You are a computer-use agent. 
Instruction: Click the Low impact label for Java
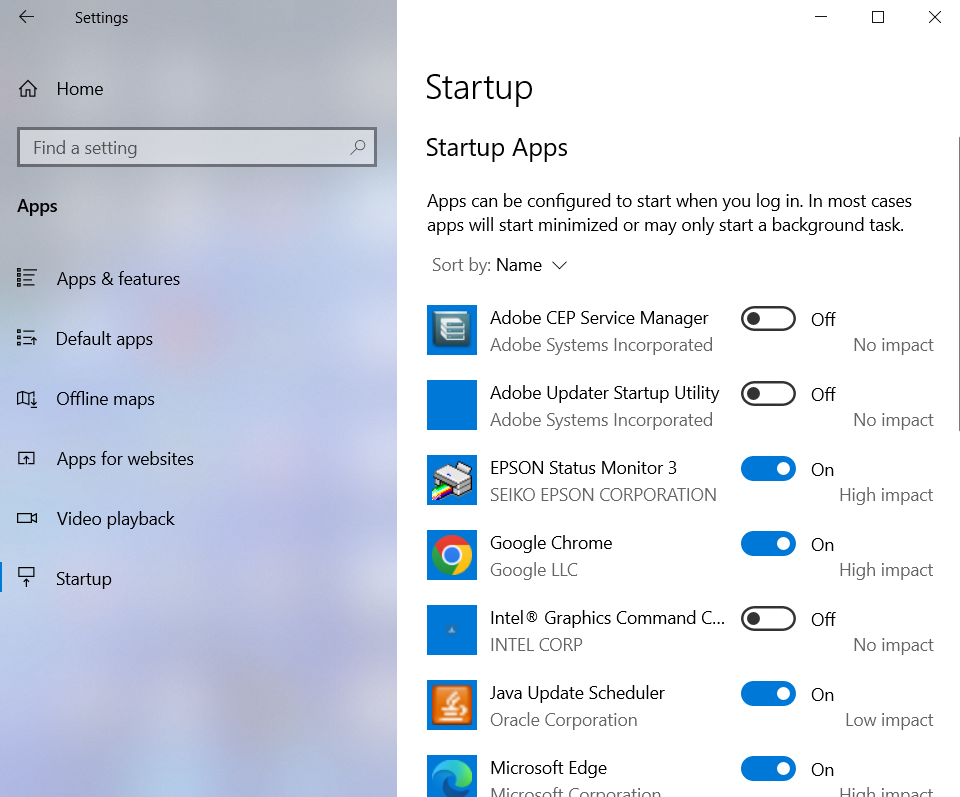889,720
